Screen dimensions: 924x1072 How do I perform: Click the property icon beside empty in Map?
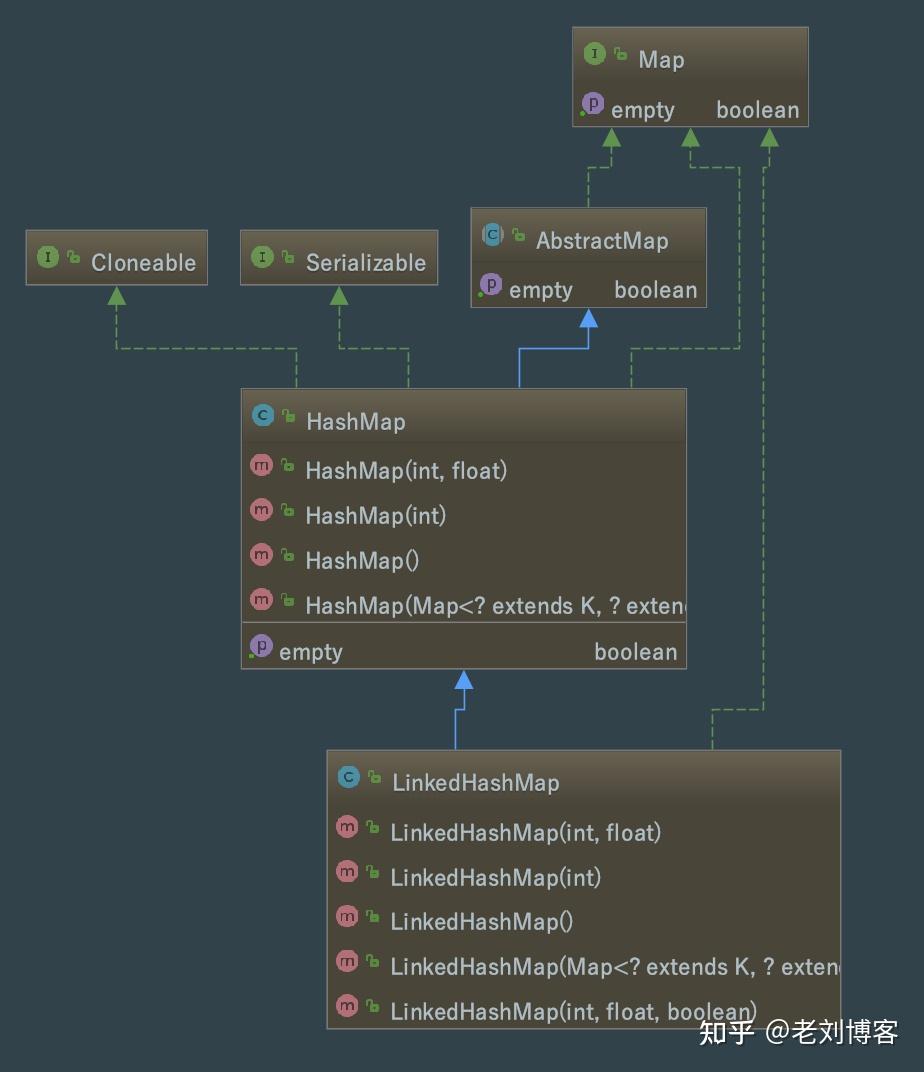tap(594, 104)
